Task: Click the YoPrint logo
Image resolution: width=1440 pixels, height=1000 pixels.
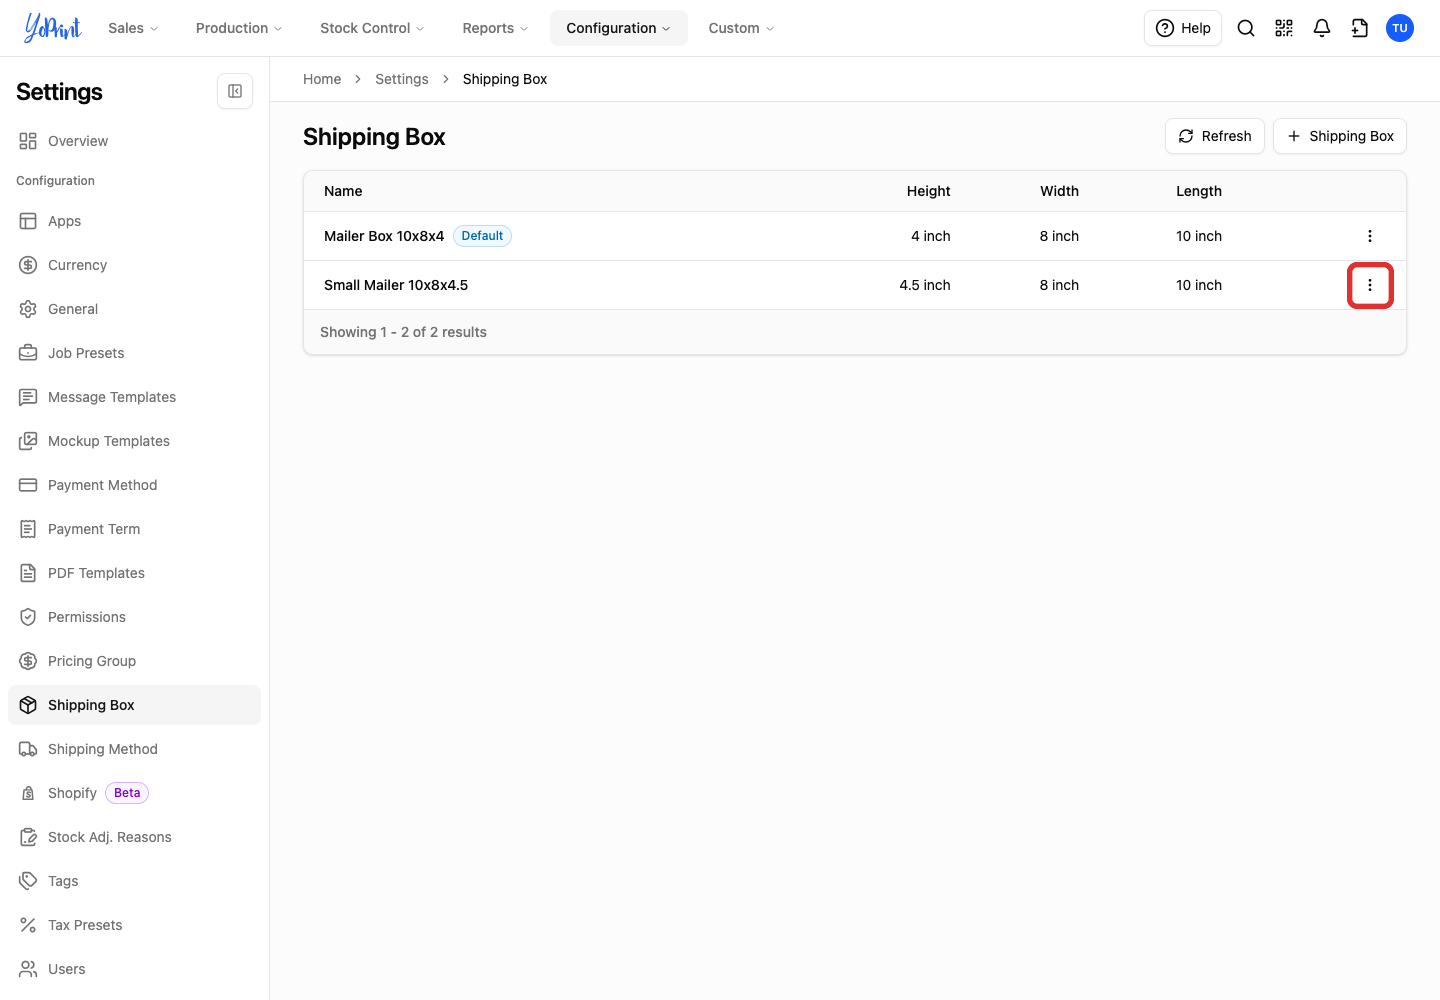Action: point(52,28)
